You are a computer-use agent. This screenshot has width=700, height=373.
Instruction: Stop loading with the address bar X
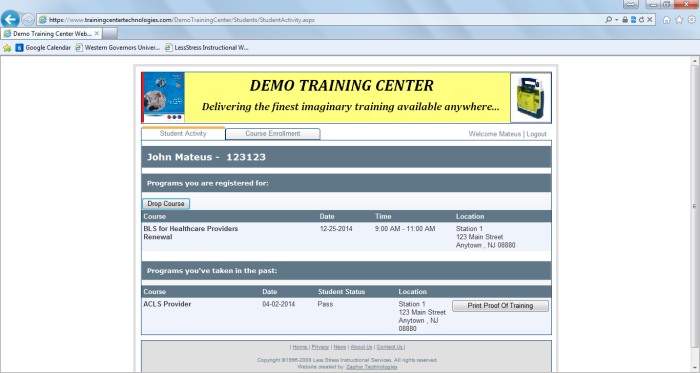pos(650,20)
